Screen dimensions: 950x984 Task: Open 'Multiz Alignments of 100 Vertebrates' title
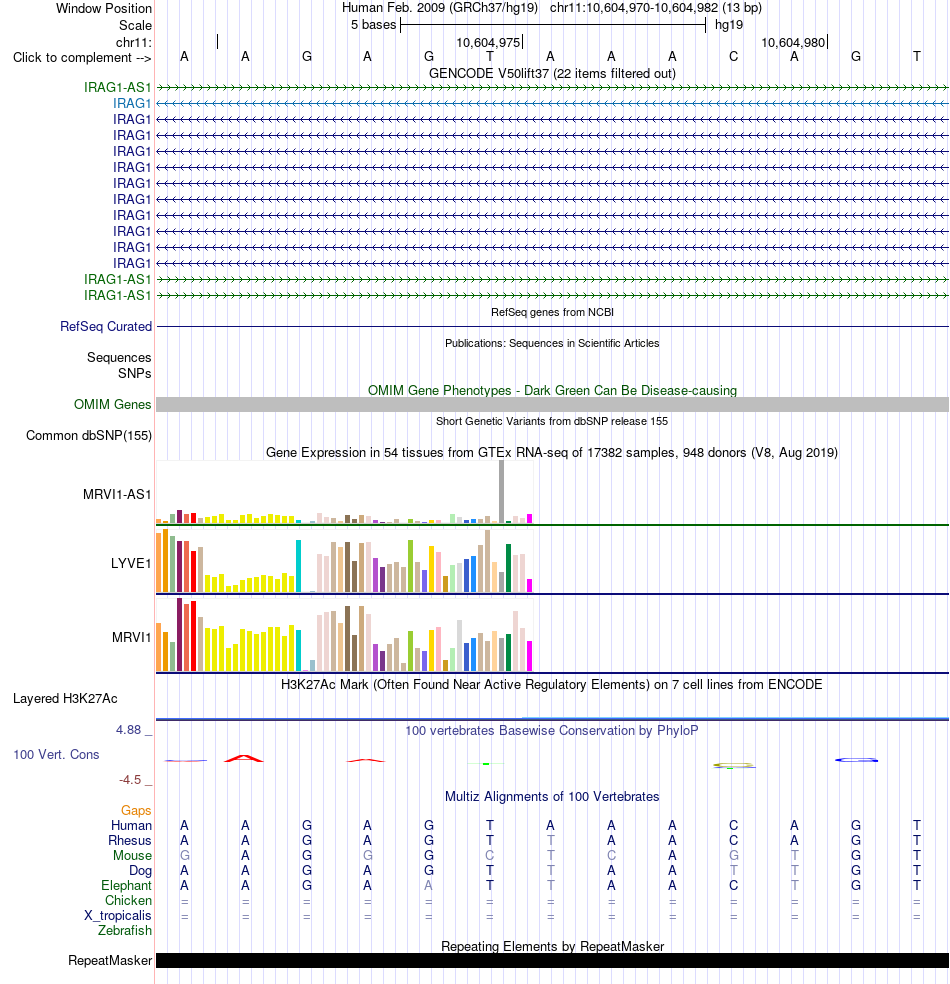(x=552, y=796)
